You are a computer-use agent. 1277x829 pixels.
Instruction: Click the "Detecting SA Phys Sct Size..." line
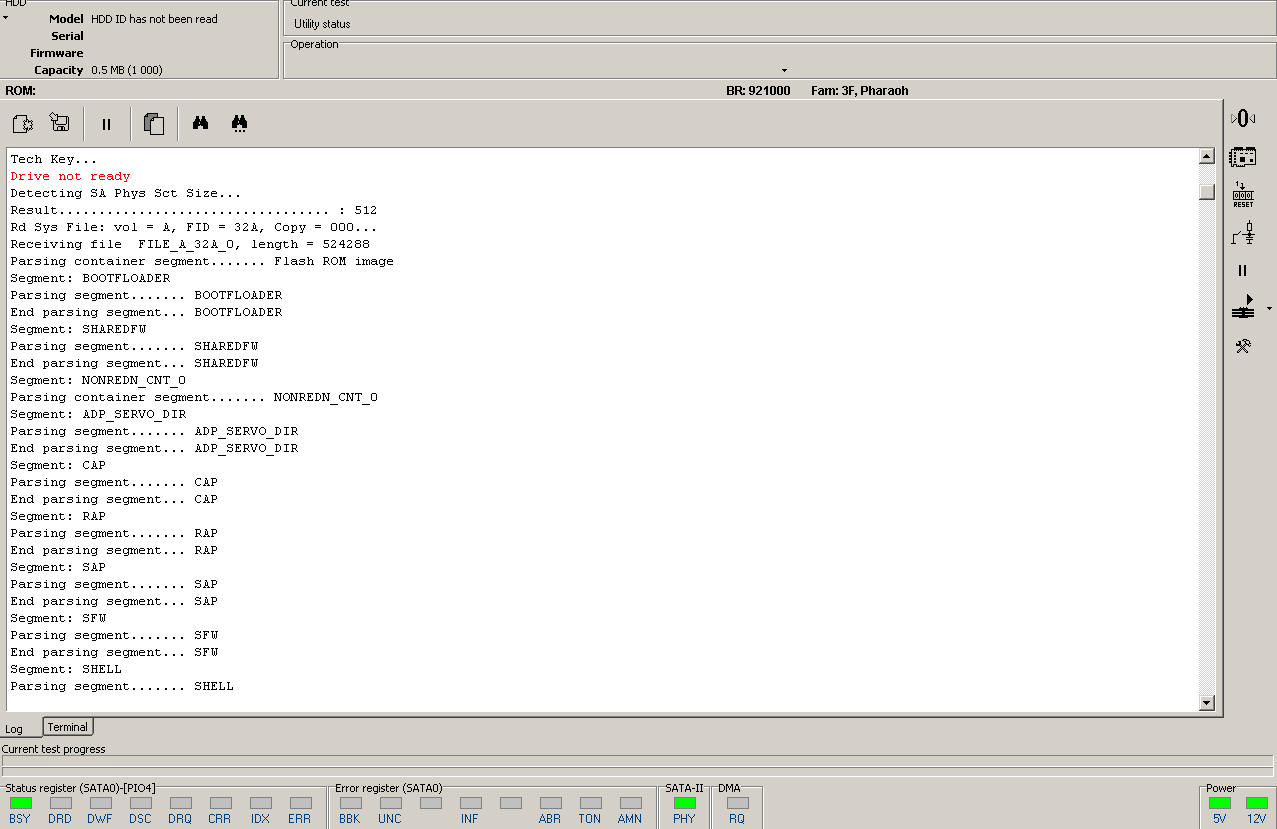(126, 193)
